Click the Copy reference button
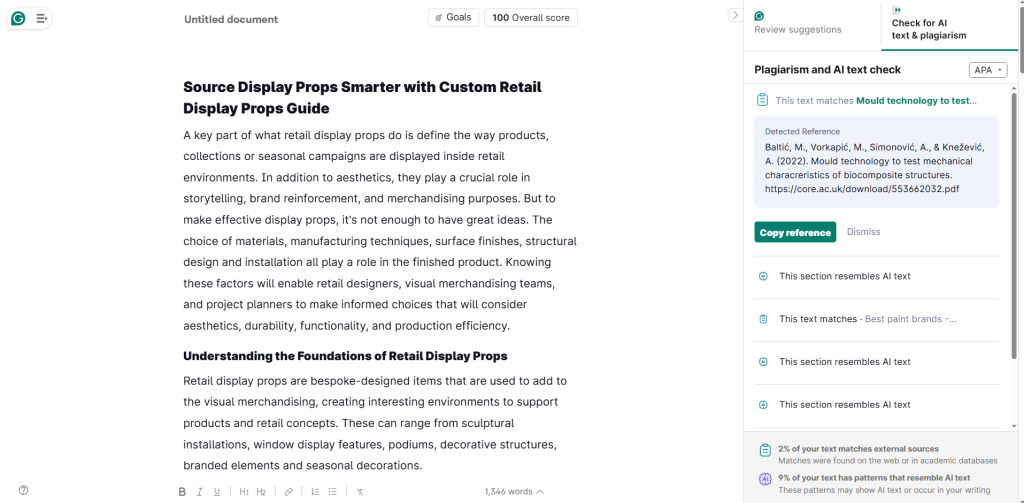This screenshot has height=503, width=1024. pos(795,233)
